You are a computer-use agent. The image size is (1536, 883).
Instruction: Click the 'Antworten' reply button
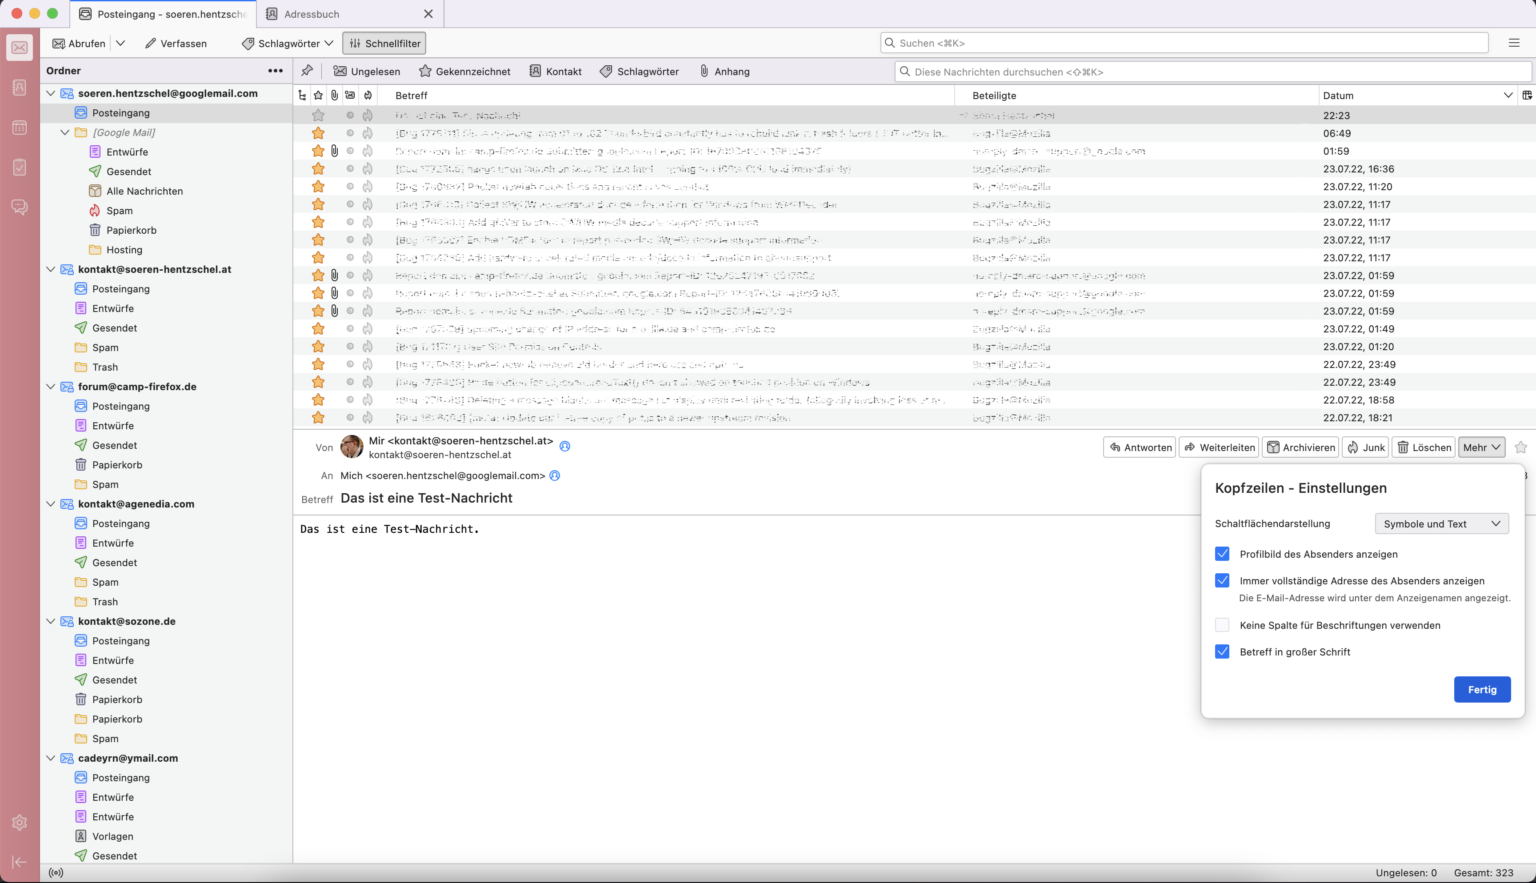1139,447
